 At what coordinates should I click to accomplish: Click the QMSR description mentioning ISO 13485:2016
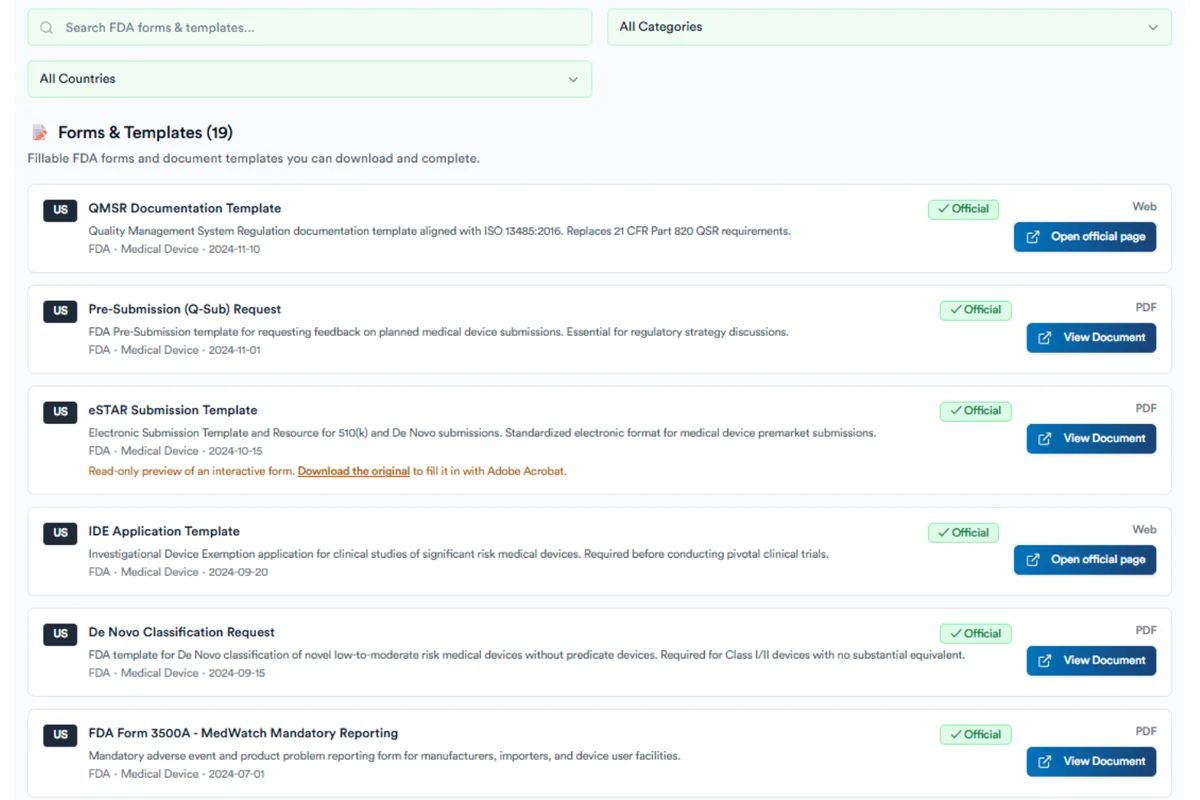440,232
